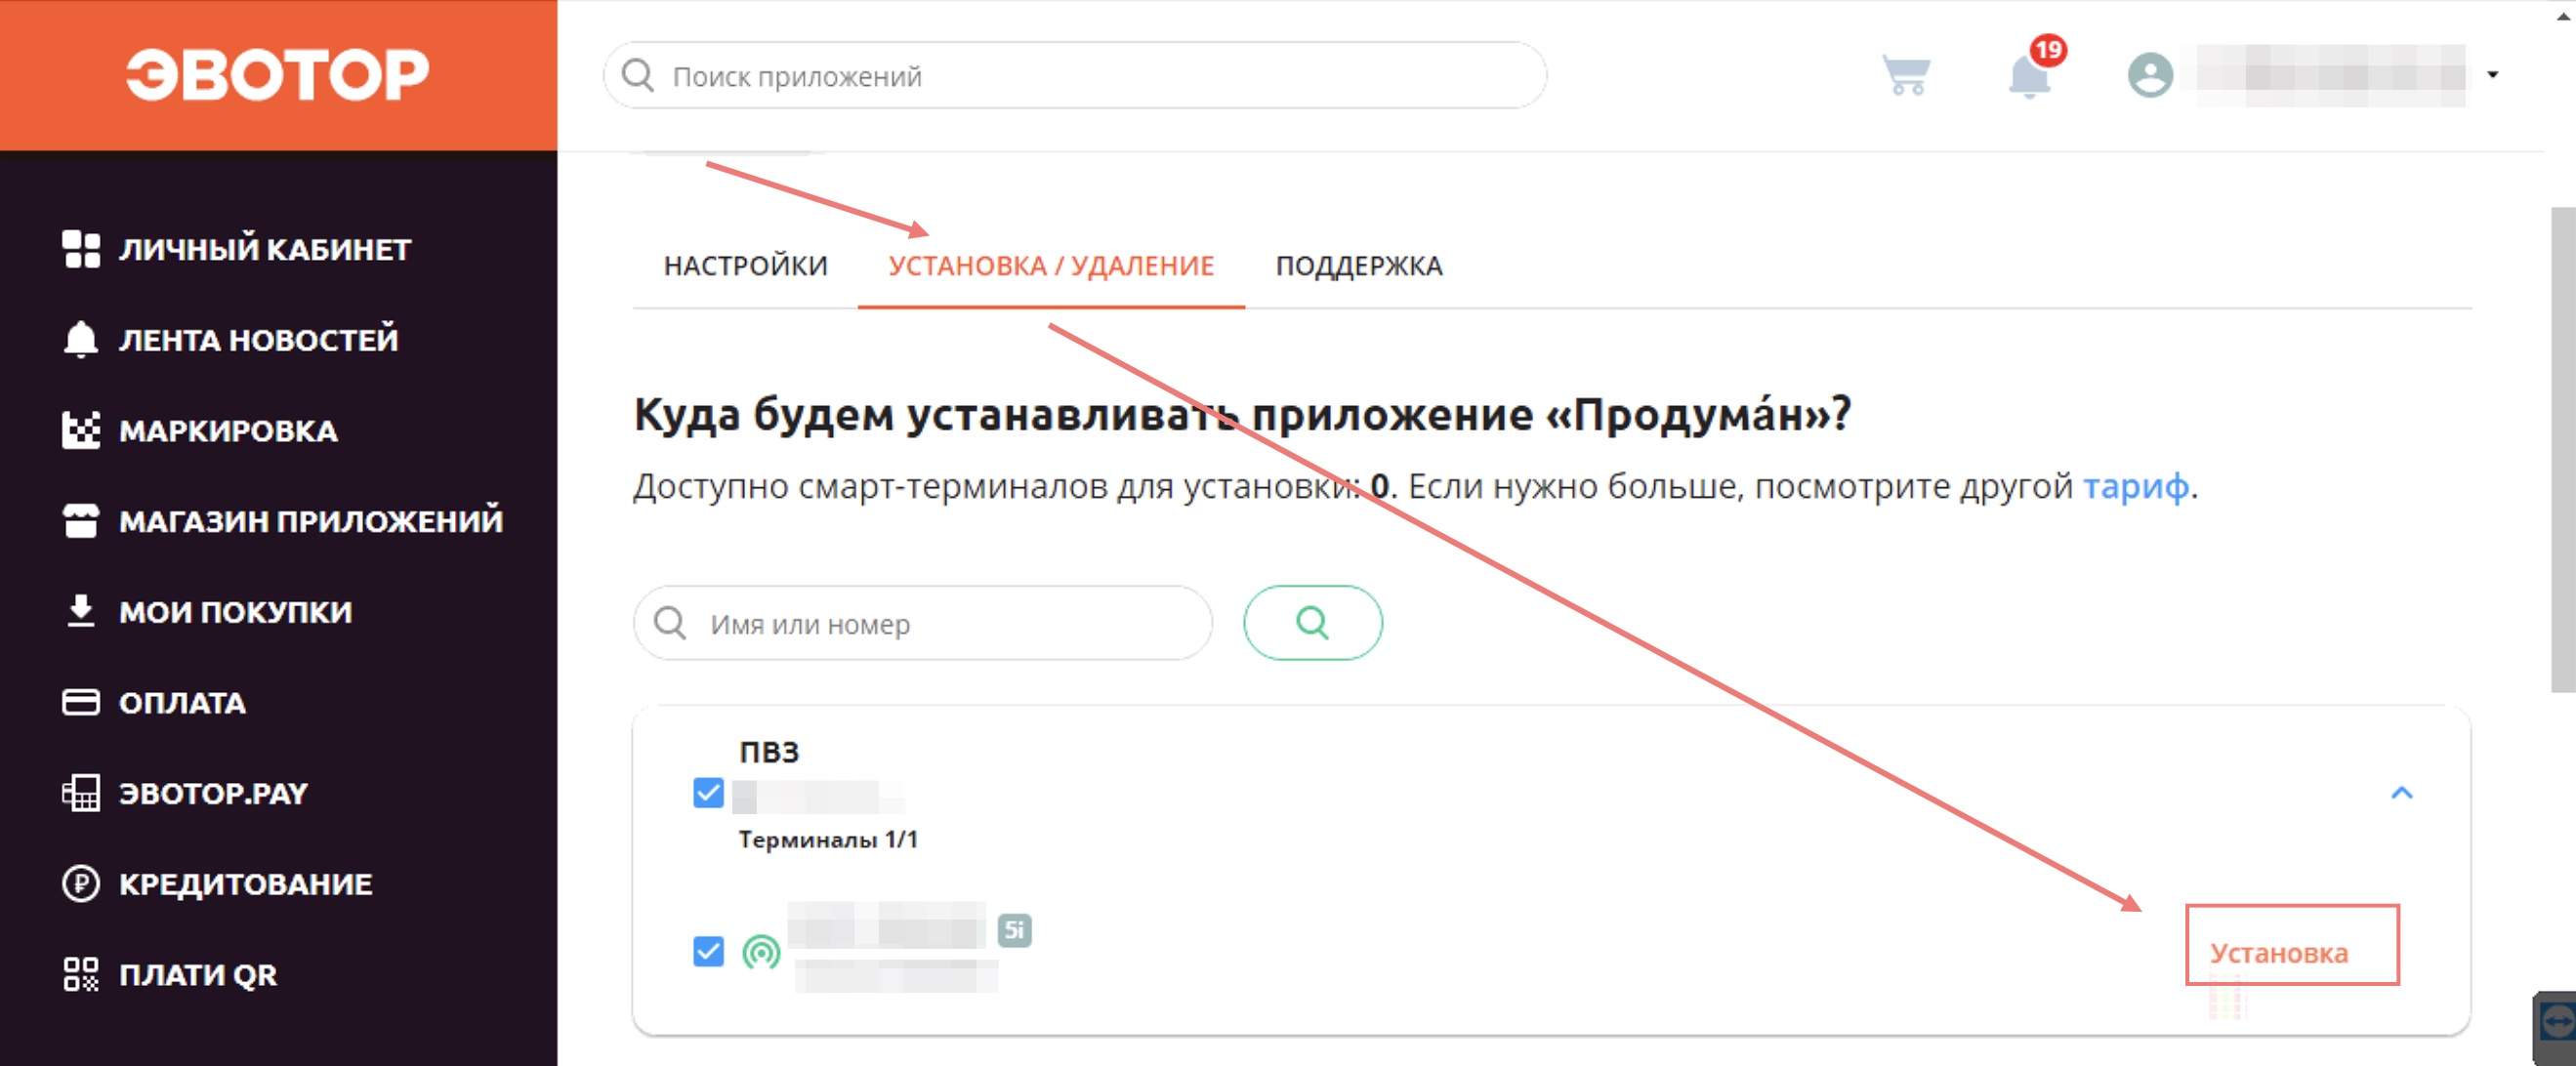Click the page vertical scrollbar

coord(2564,450)
